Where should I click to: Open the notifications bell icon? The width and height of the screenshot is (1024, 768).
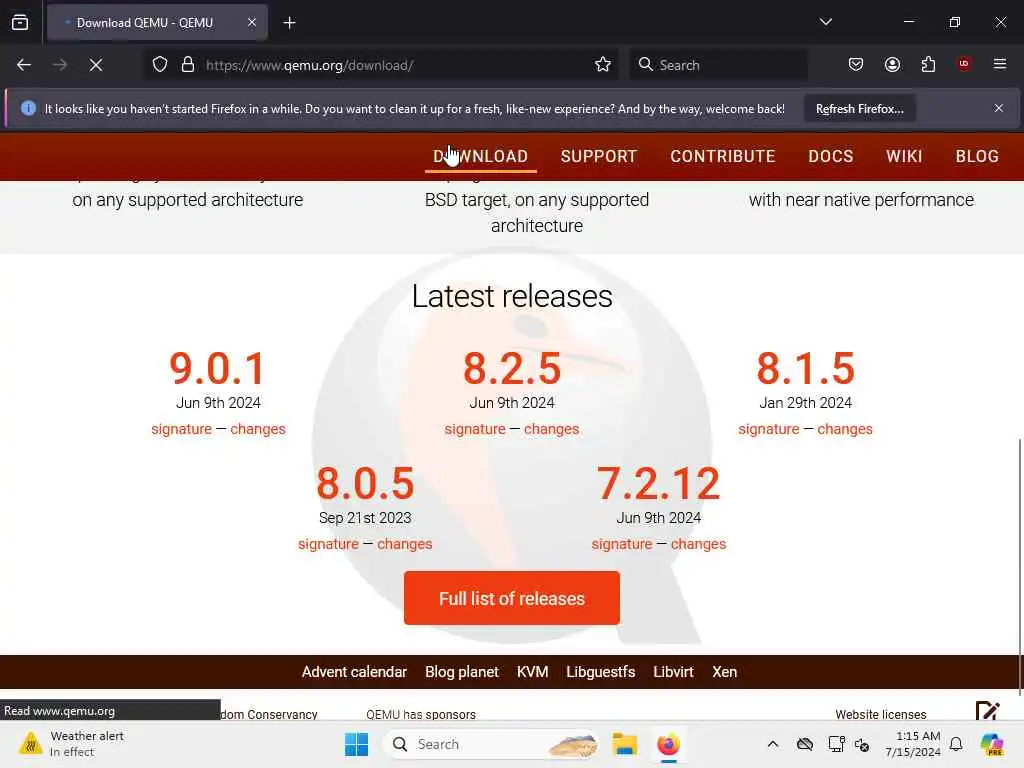[x=956, y=744]
